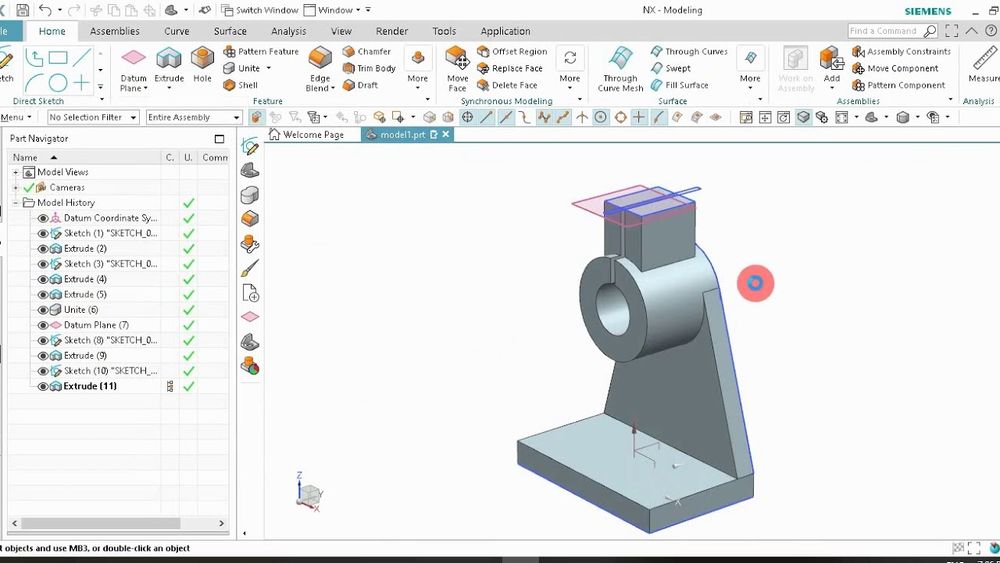Click More in Synchronous Modeling group

click(570, 69)
